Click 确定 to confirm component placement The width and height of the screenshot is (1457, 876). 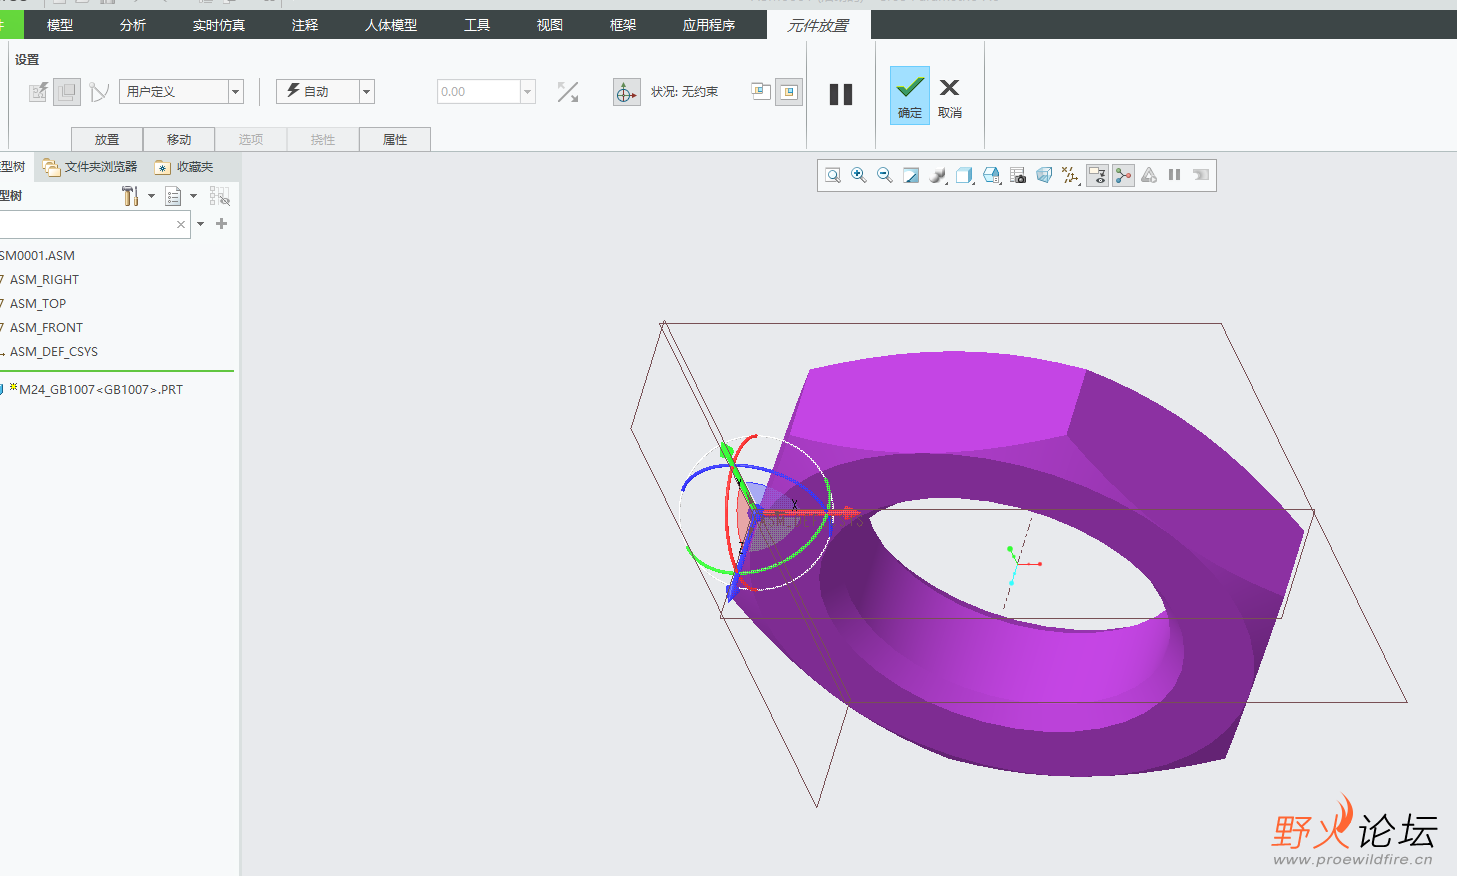coord(909,95)
